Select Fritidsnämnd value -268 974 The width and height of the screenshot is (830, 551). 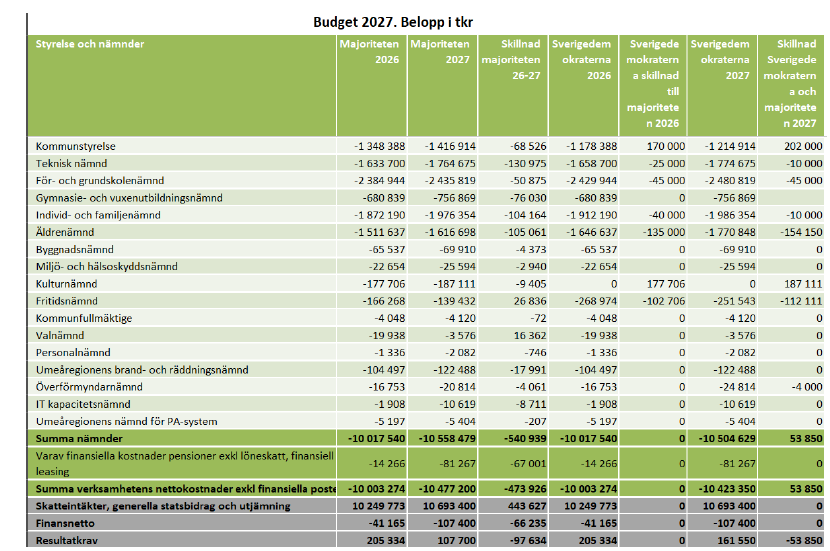tap(596, 301)
